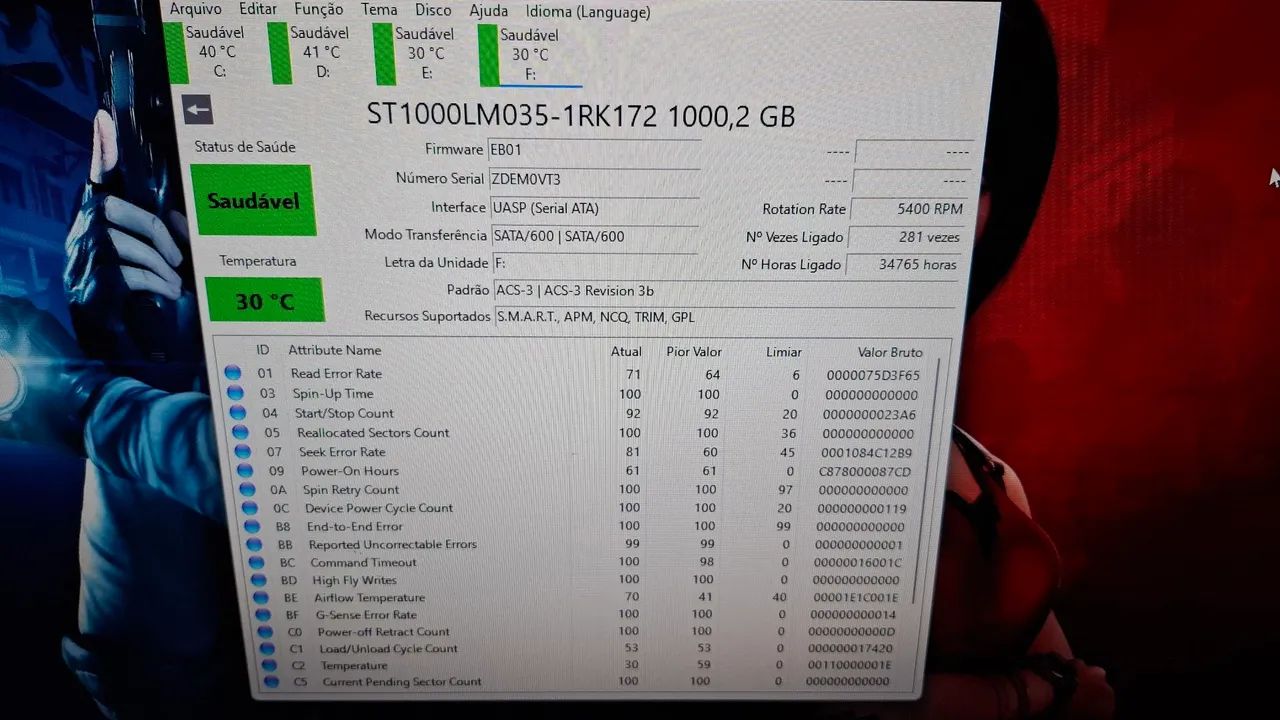Click the status icon for Power-off Retract Count
This screenshot has height=720, width=1280.
pos(265,631)
